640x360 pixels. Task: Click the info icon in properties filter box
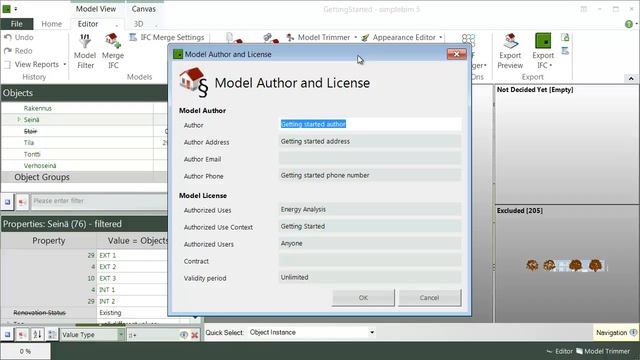click(184, 335)
